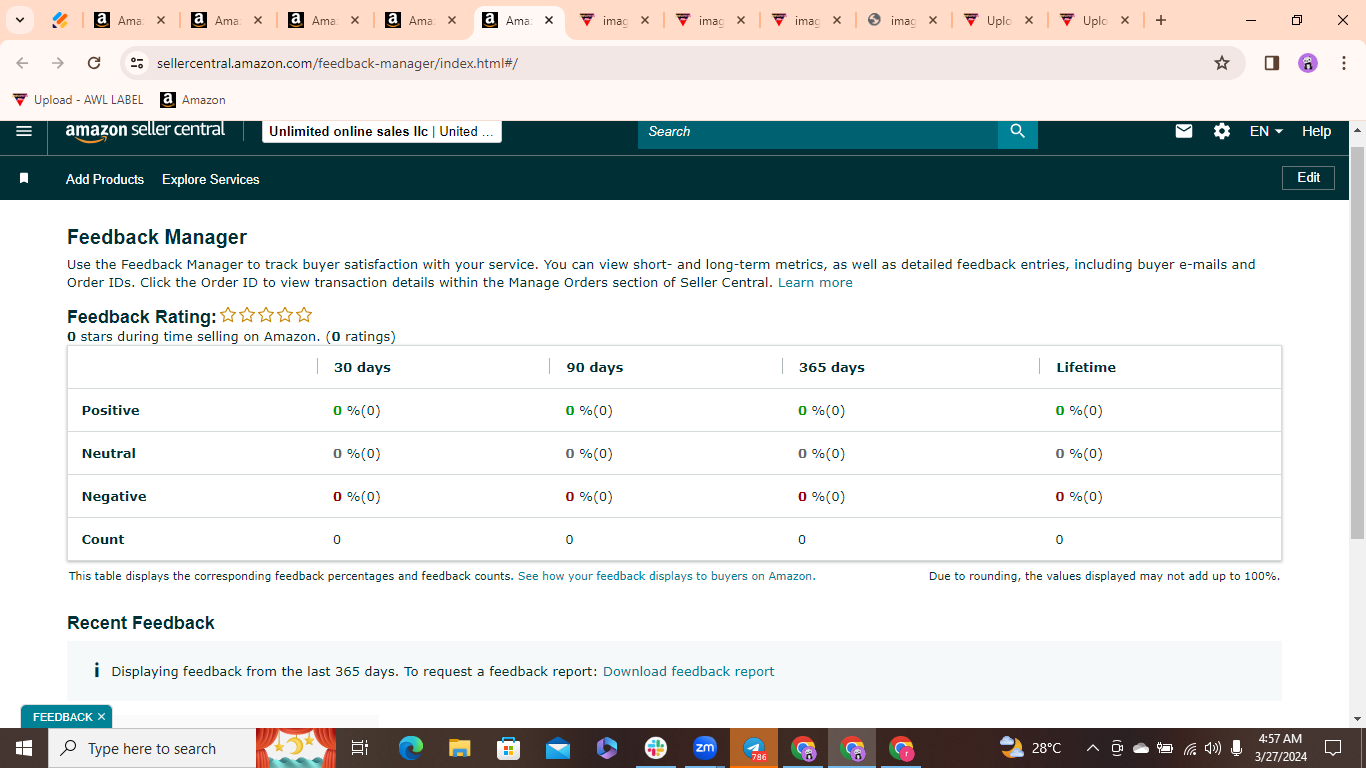Open Chrome's side panel

(x=1272, y=63)
